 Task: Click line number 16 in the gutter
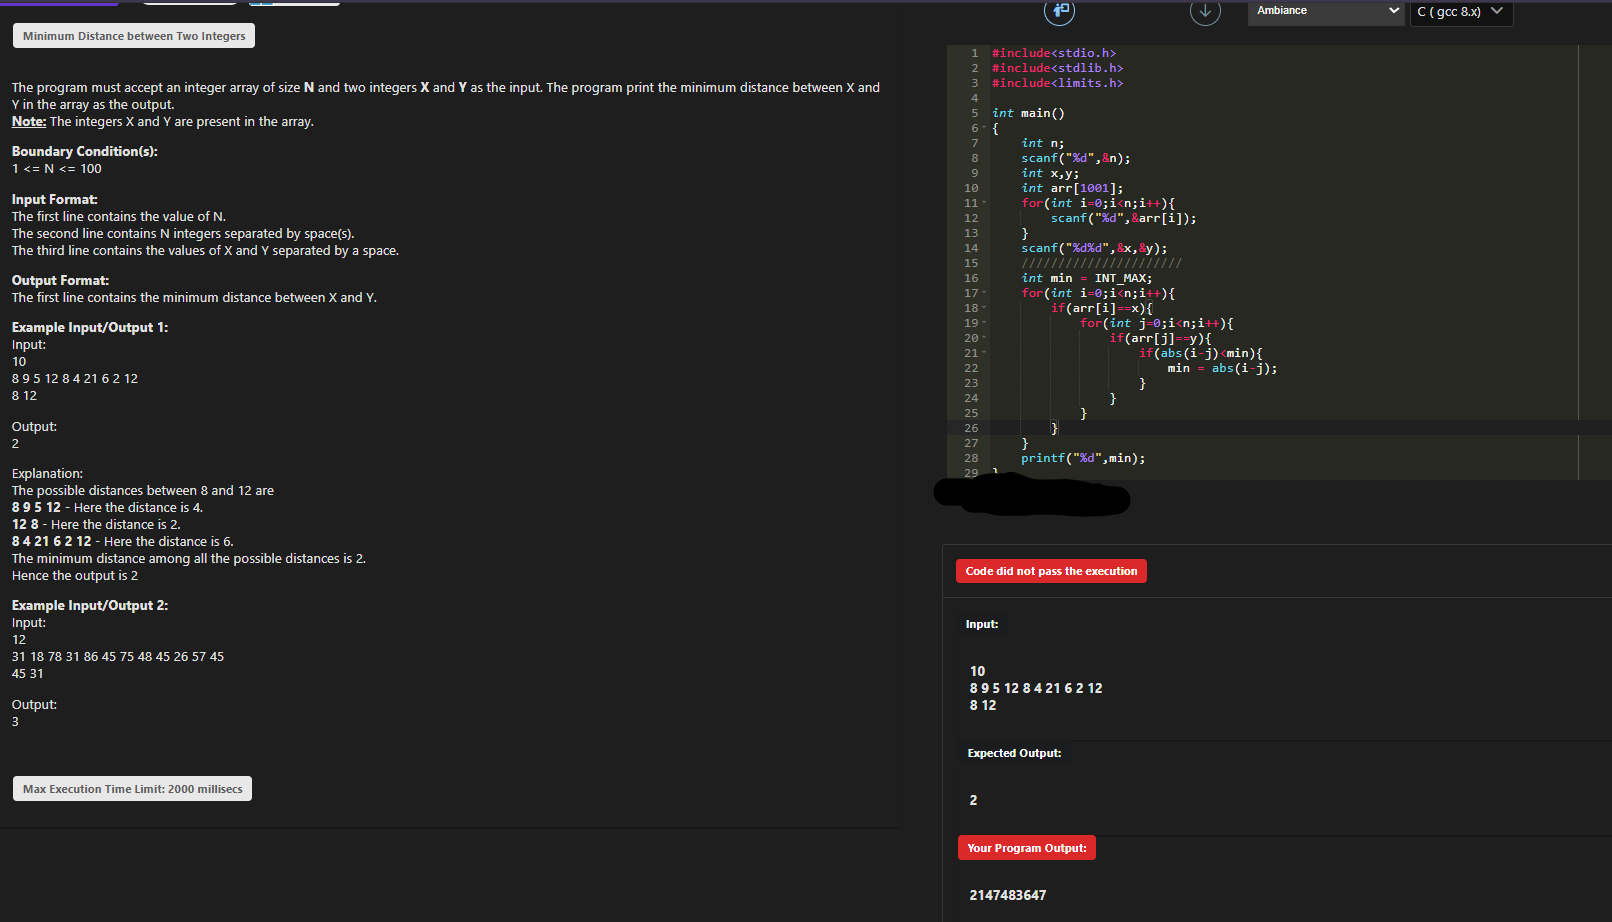(x=971, y=278)
